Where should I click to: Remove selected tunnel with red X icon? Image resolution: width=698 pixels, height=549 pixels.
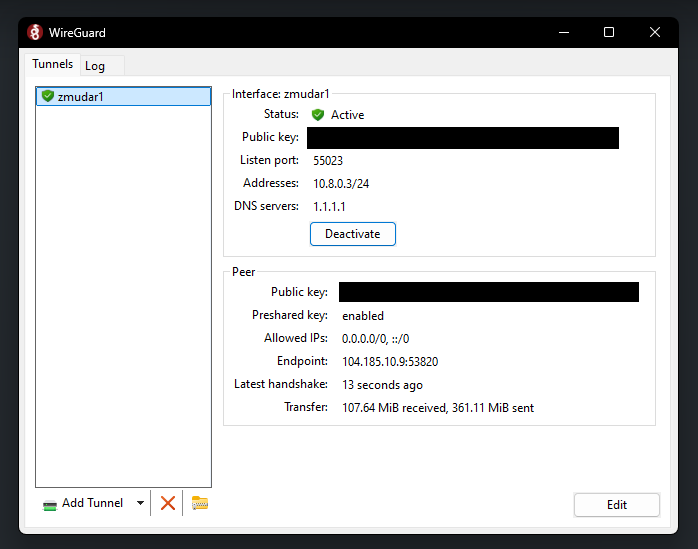point(168,503)
